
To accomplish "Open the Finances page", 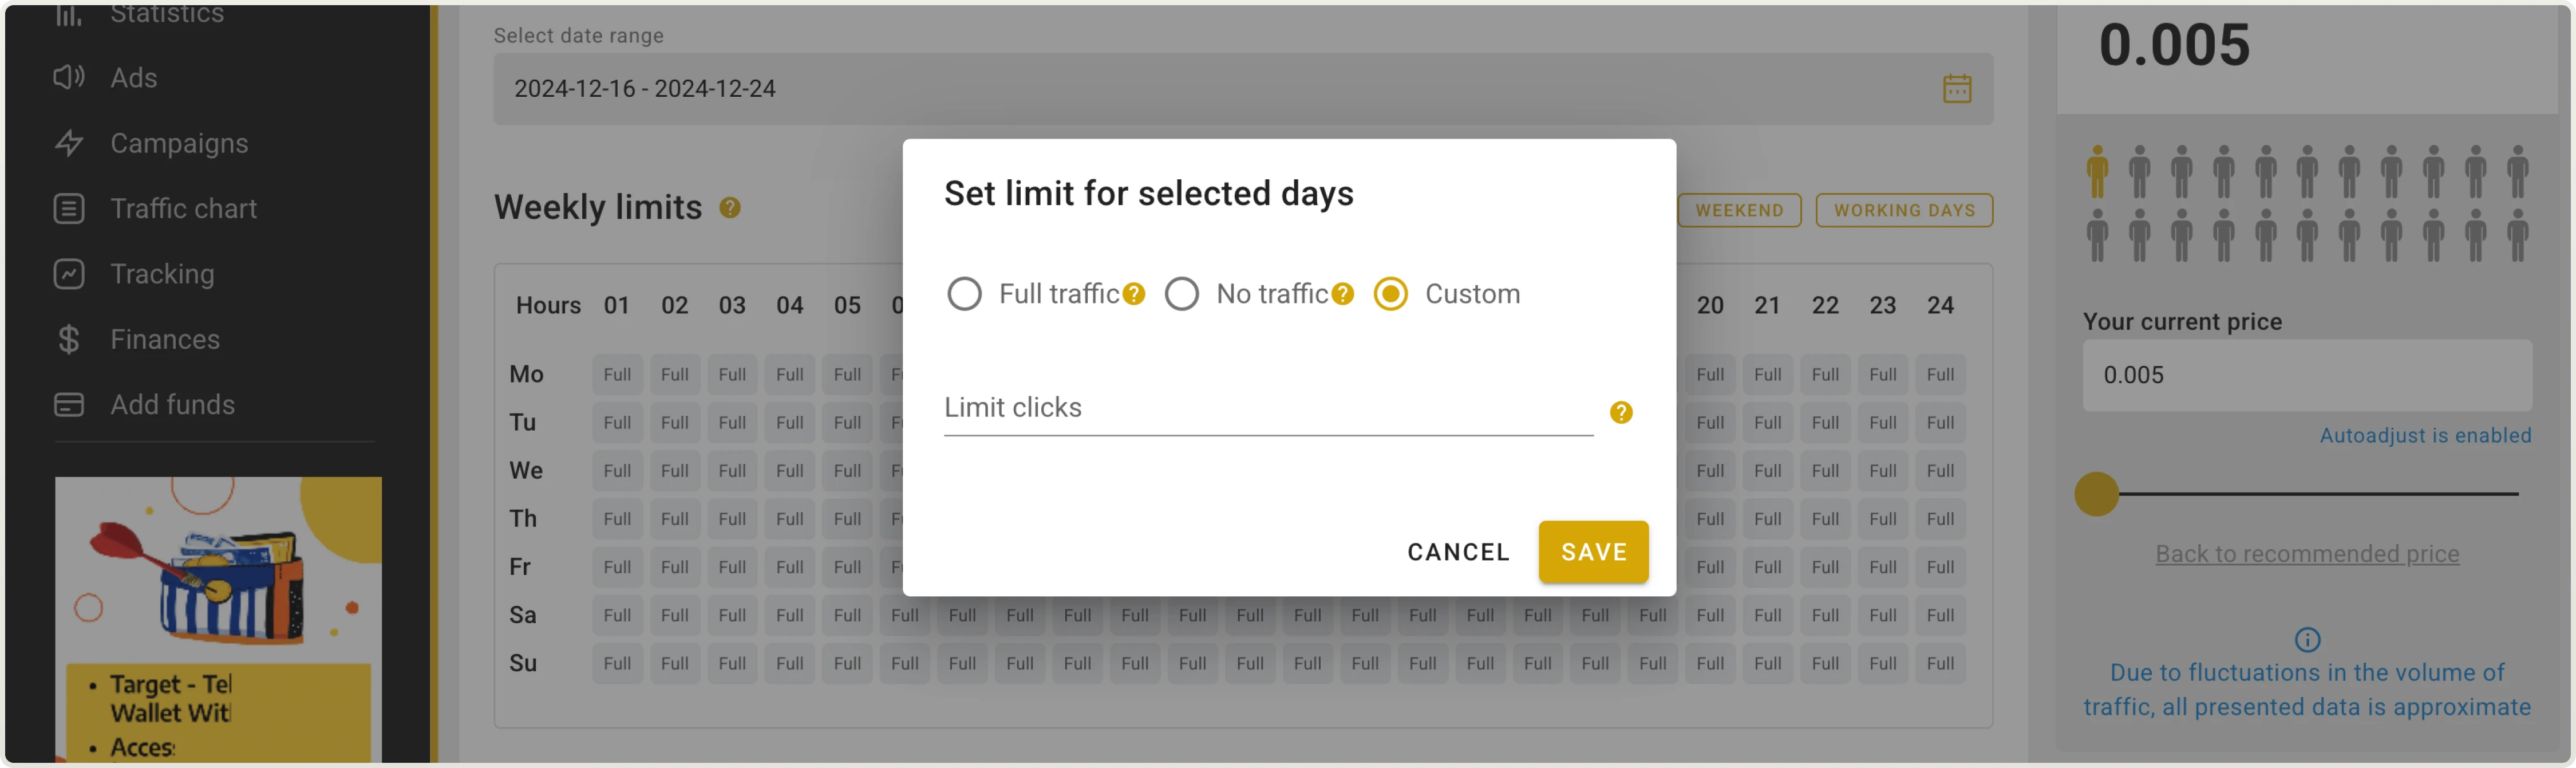I will pos(165,338).
